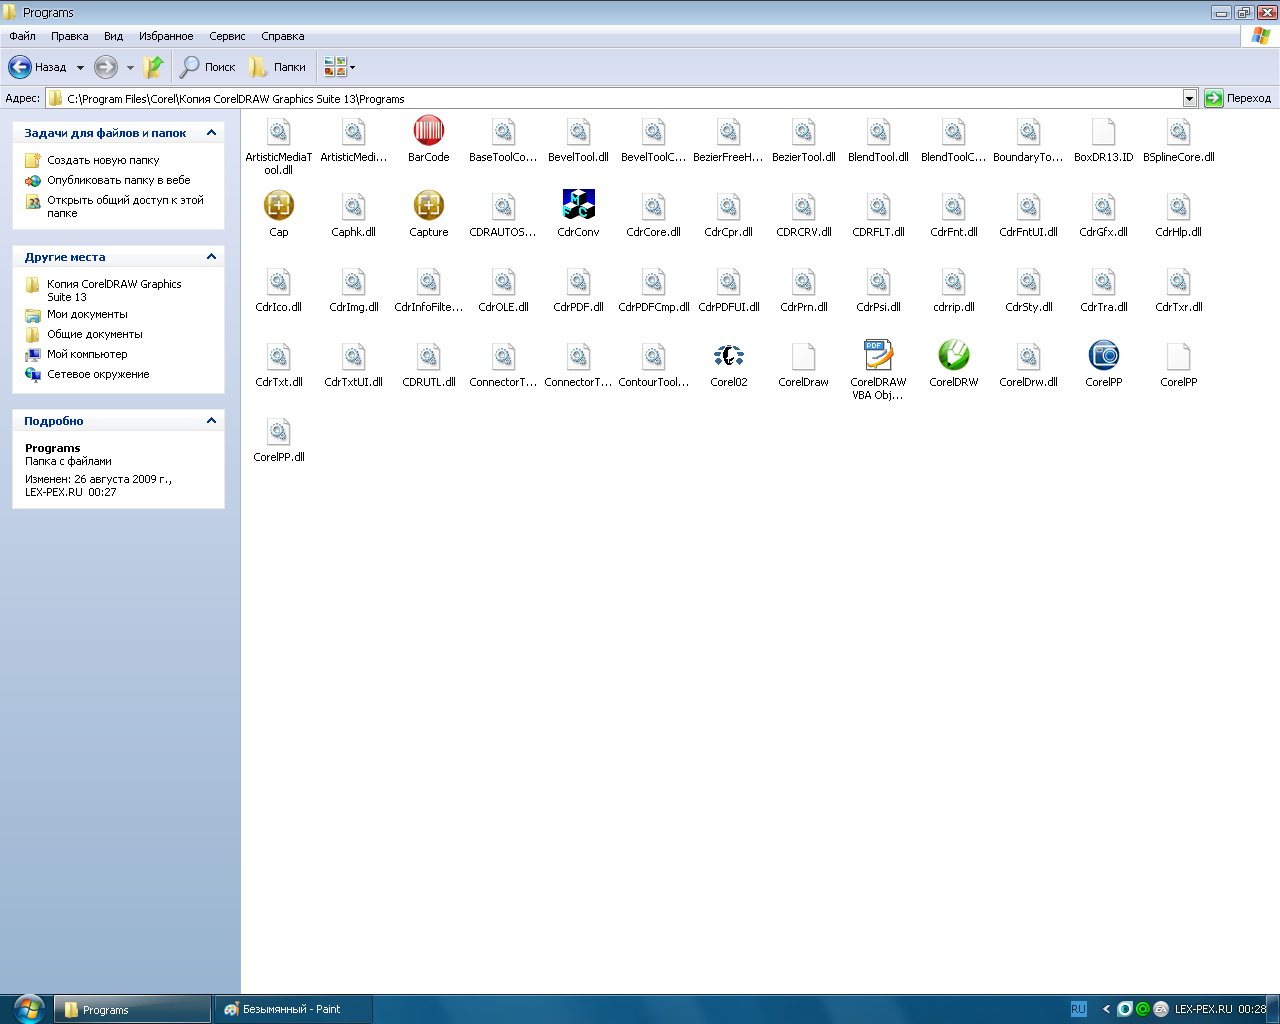The image size is (1280, 1024).
Task: Open Мои документы link
Action: [x=87, y=314]
